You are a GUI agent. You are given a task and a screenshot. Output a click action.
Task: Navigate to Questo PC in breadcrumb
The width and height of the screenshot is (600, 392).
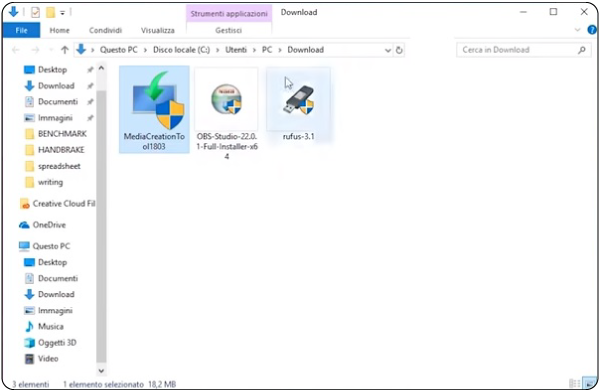click(x=119, y=50)
